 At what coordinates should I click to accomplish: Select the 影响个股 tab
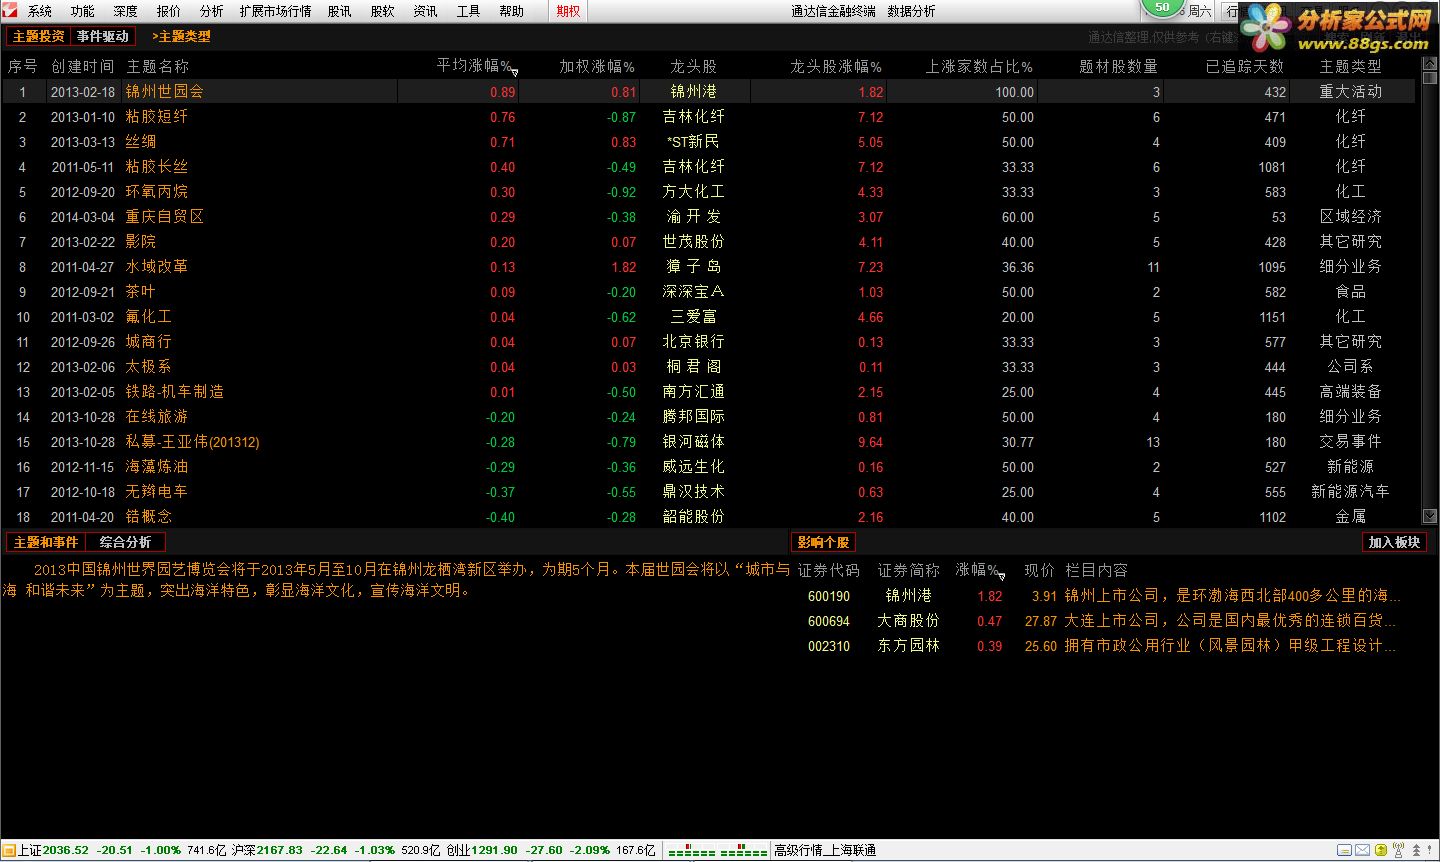[x=823, y=542]
